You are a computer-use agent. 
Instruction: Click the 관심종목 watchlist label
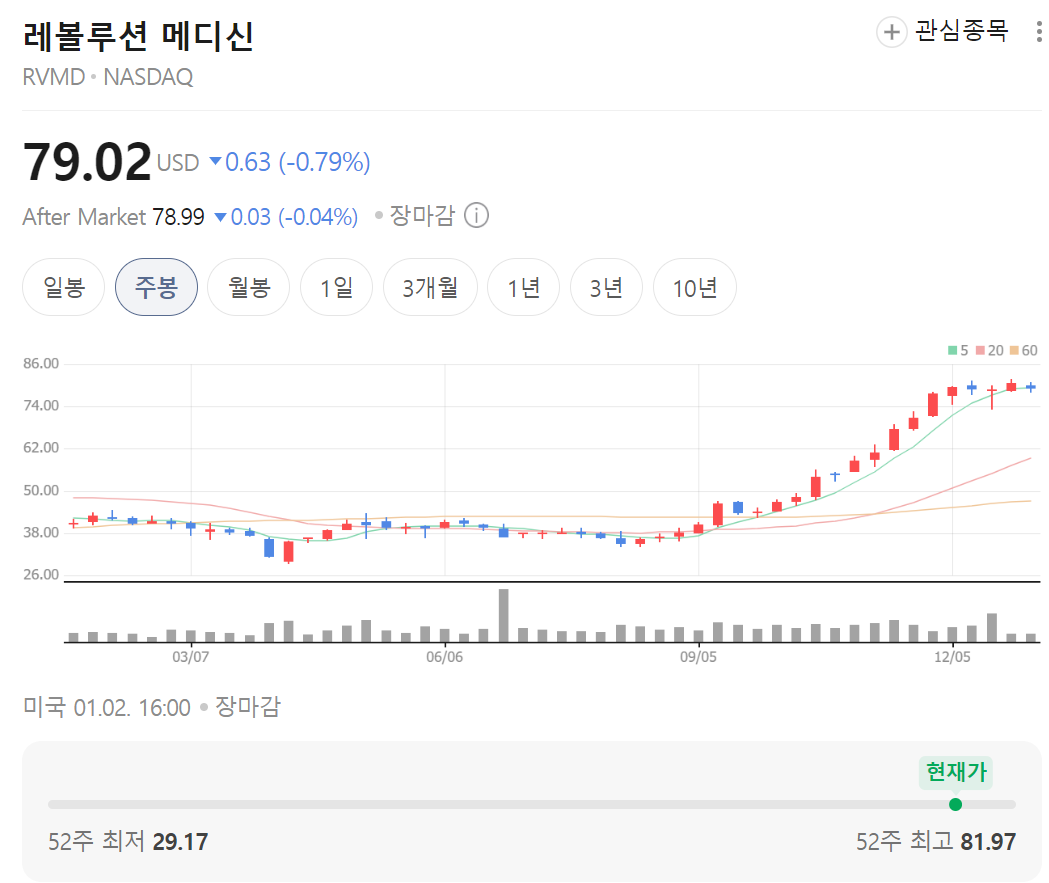[x=961, y=31]
